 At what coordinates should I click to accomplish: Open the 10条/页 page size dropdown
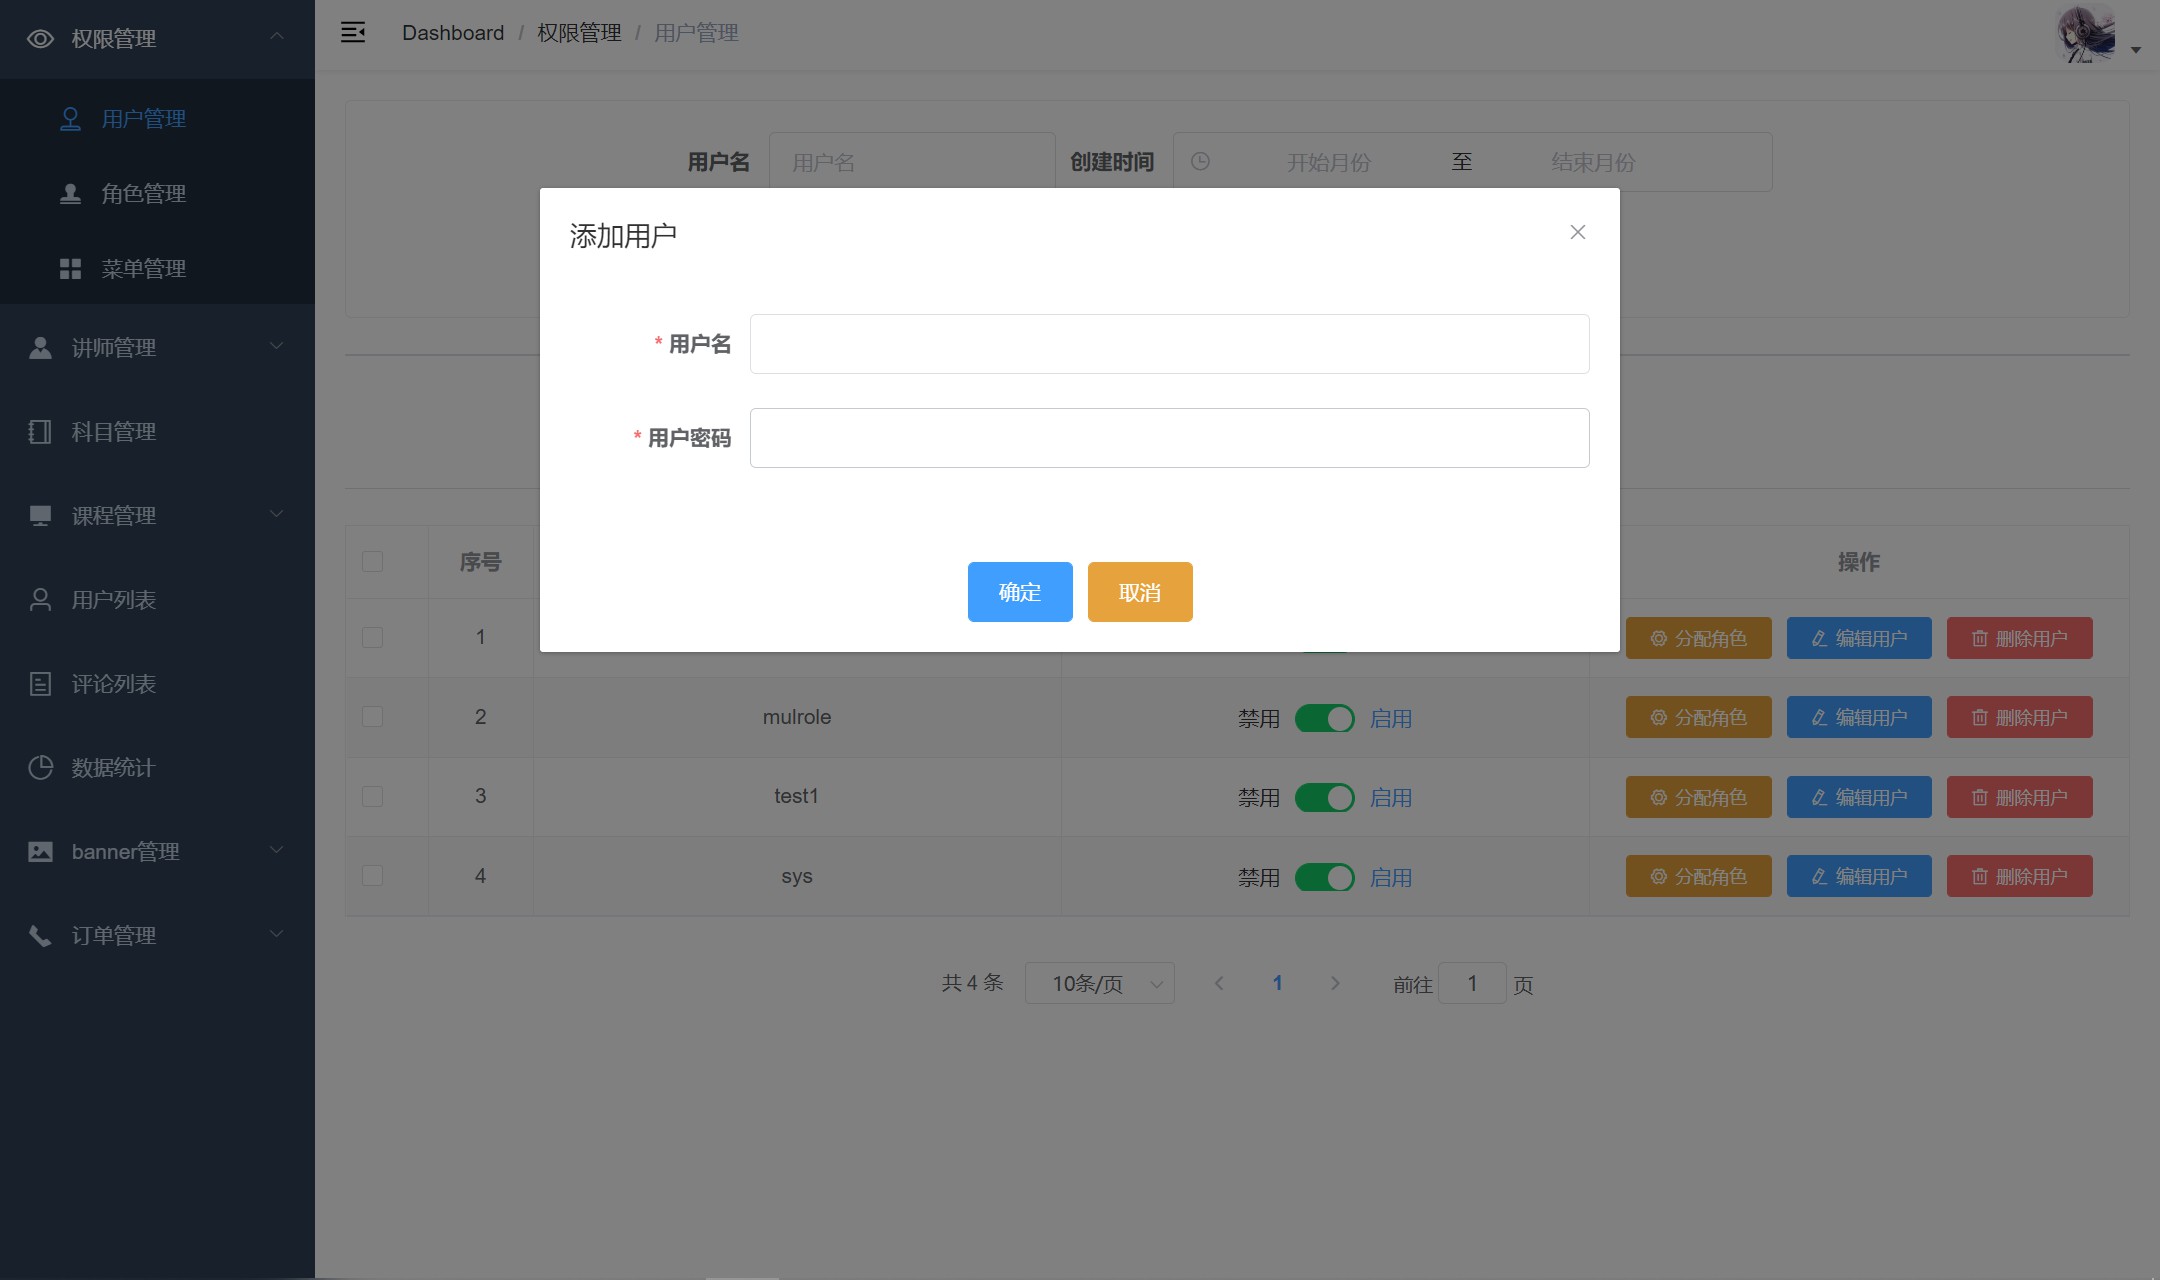pyautogui.click(x=1099, y=984)
